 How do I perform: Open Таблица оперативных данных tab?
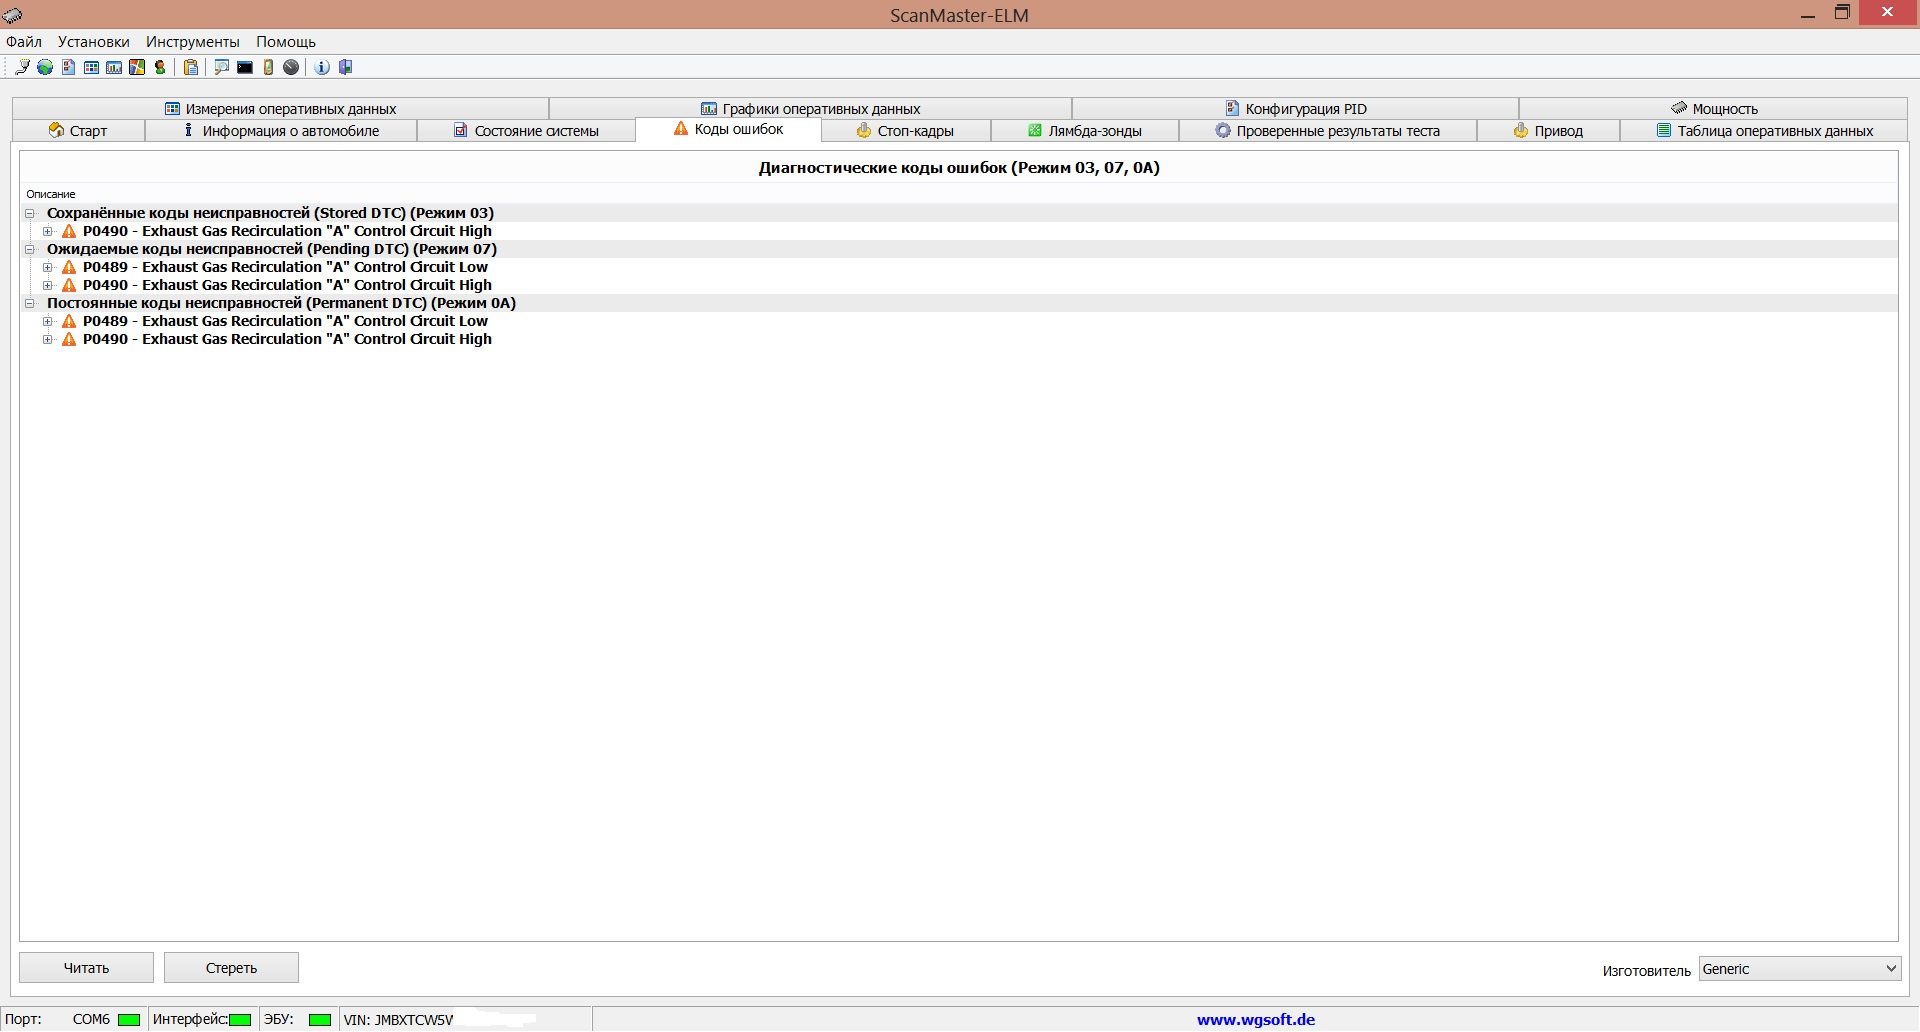1765,131
